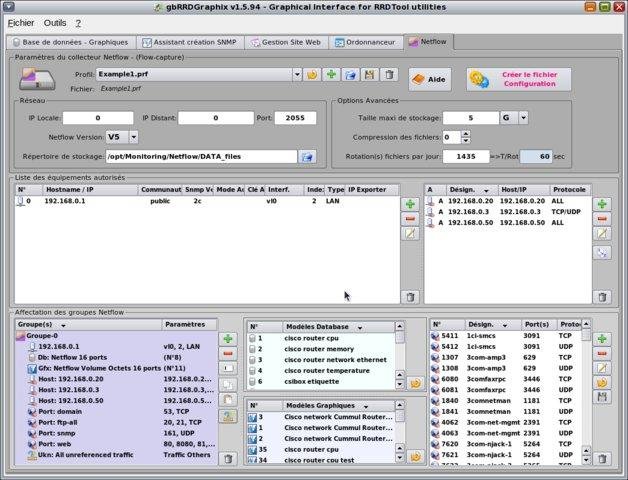Open the ? help menu

tap(78, 24)
